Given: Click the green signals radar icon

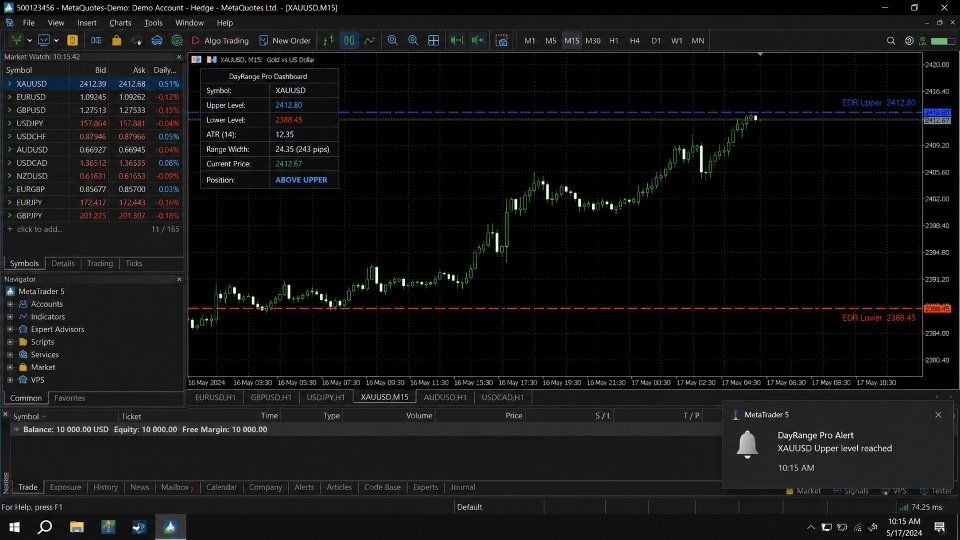Looking at the screenshot, I should pos(177,40).
